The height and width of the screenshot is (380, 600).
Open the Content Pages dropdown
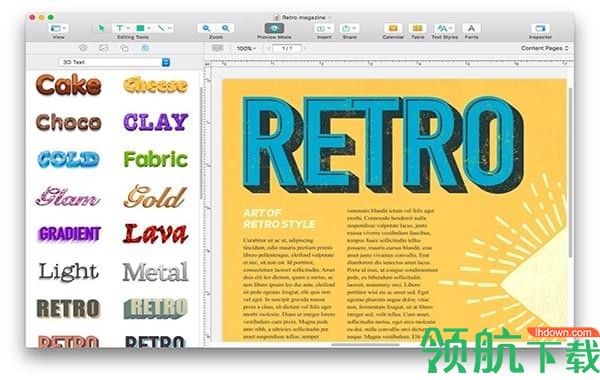pos(544,48)
